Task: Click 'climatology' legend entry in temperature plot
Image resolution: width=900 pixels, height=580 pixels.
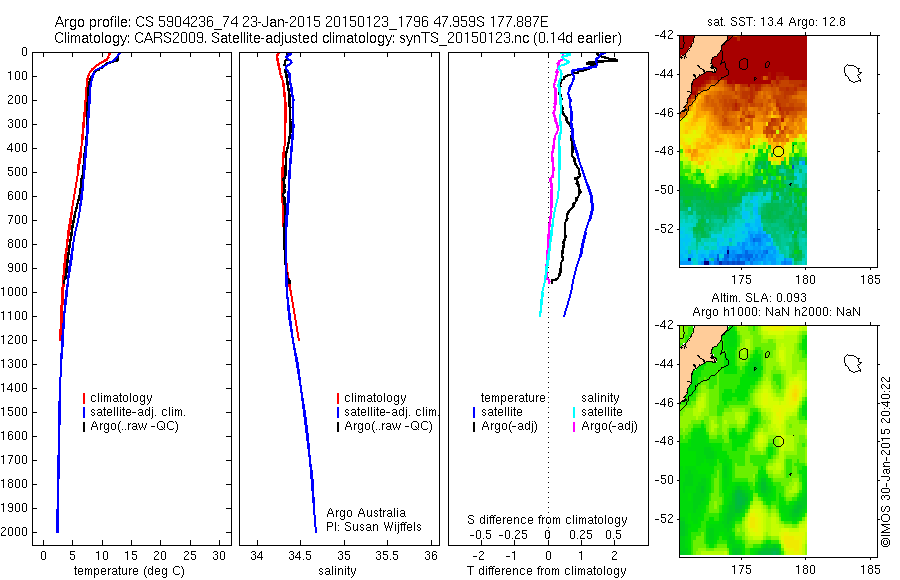Action: click(121, 398)
